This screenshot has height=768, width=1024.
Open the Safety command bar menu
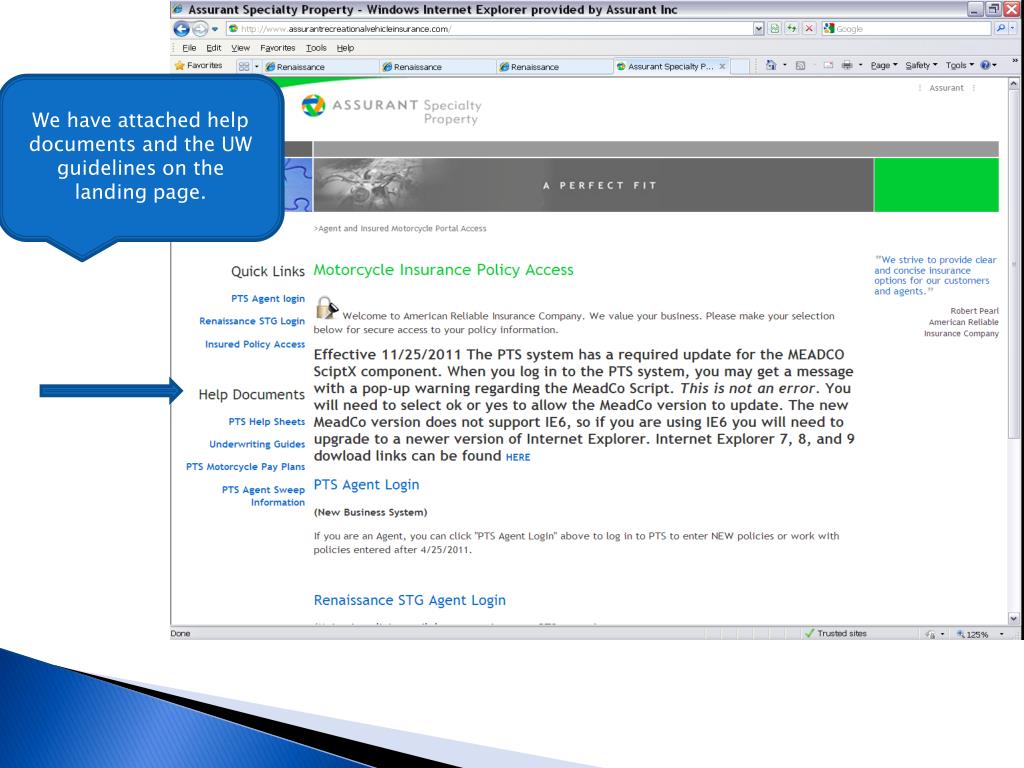[x=921, y=65]
